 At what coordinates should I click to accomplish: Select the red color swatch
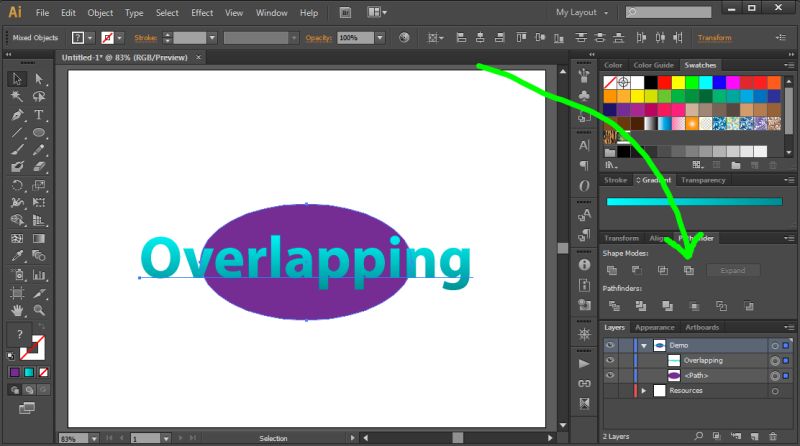pos(664,82)
